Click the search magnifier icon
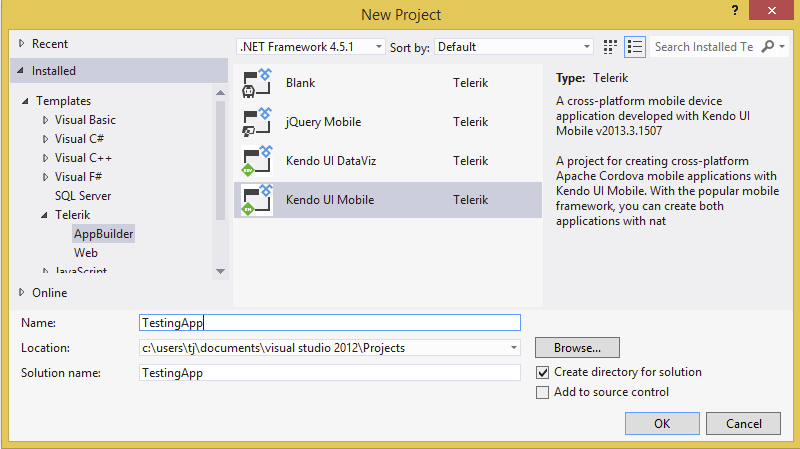800x449 pixels. coord(768,46)
